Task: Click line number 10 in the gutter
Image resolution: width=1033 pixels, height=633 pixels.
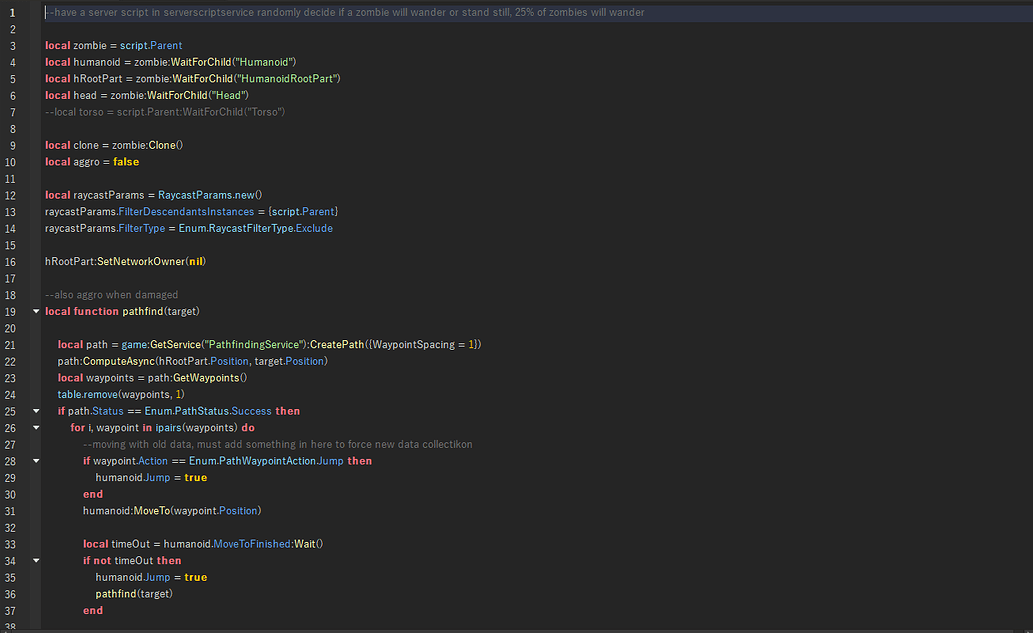Action: [x=11, y=162]
